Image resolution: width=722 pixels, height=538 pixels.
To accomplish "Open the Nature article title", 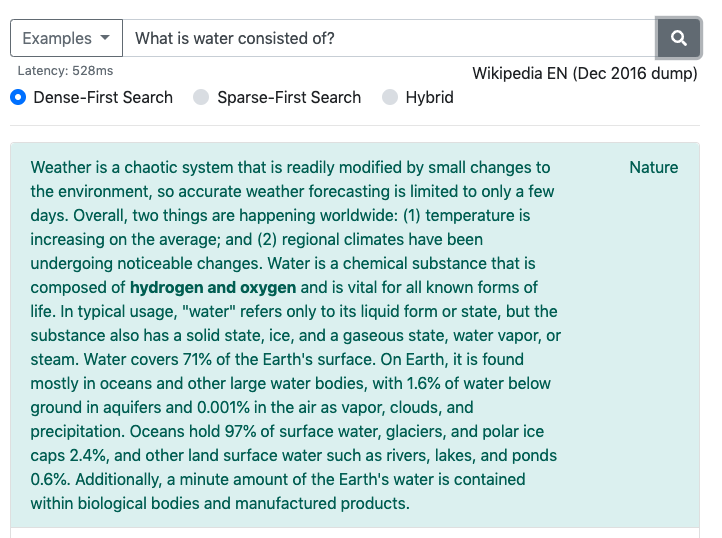I will [654, 167].
